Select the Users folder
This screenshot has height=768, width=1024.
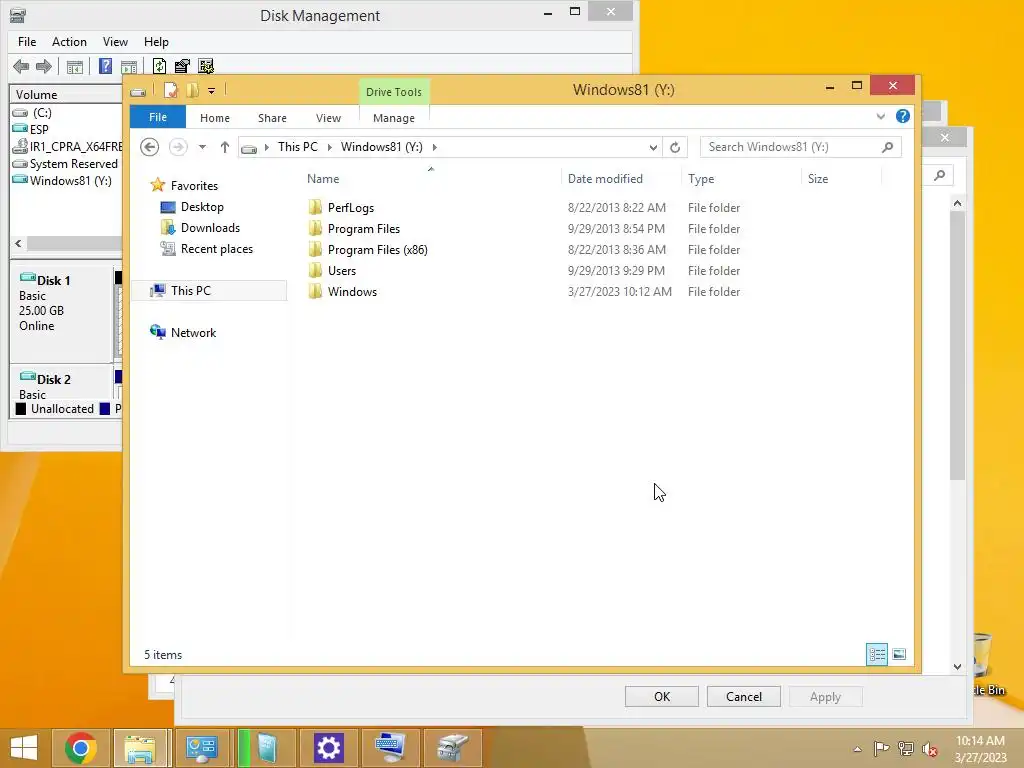coord(342,270)
